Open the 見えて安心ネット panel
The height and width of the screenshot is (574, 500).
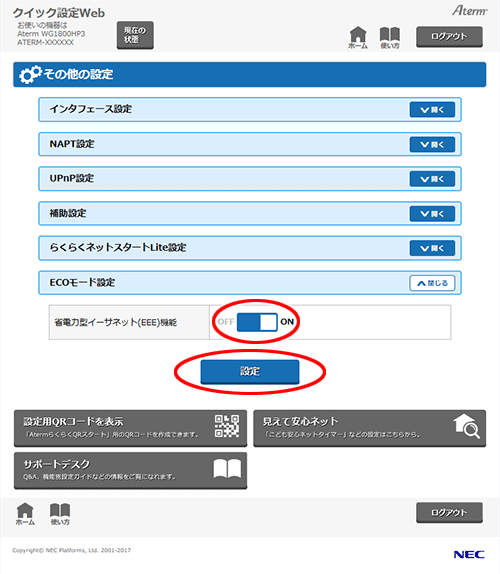coord(370,428)
